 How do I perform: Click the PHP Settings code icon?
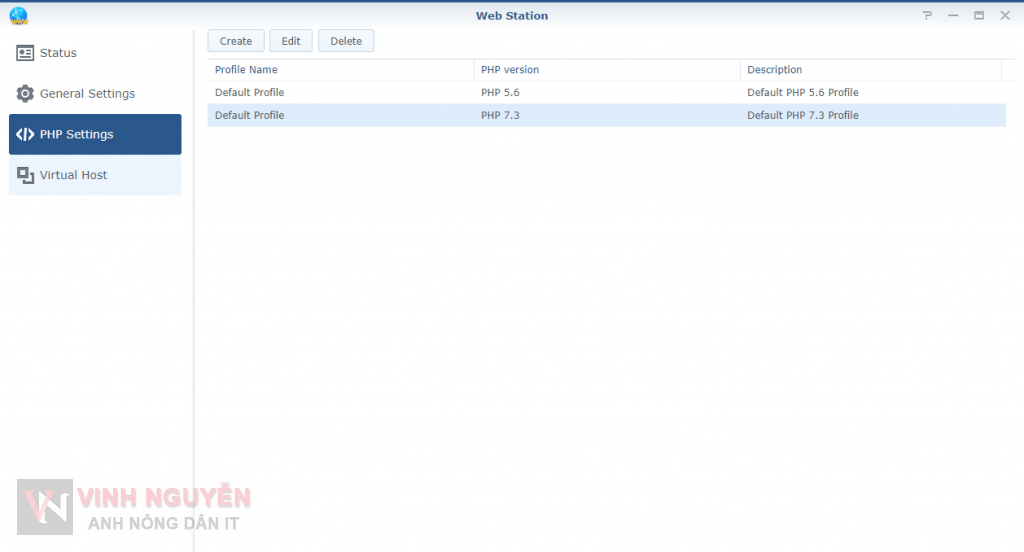point(25,135)
